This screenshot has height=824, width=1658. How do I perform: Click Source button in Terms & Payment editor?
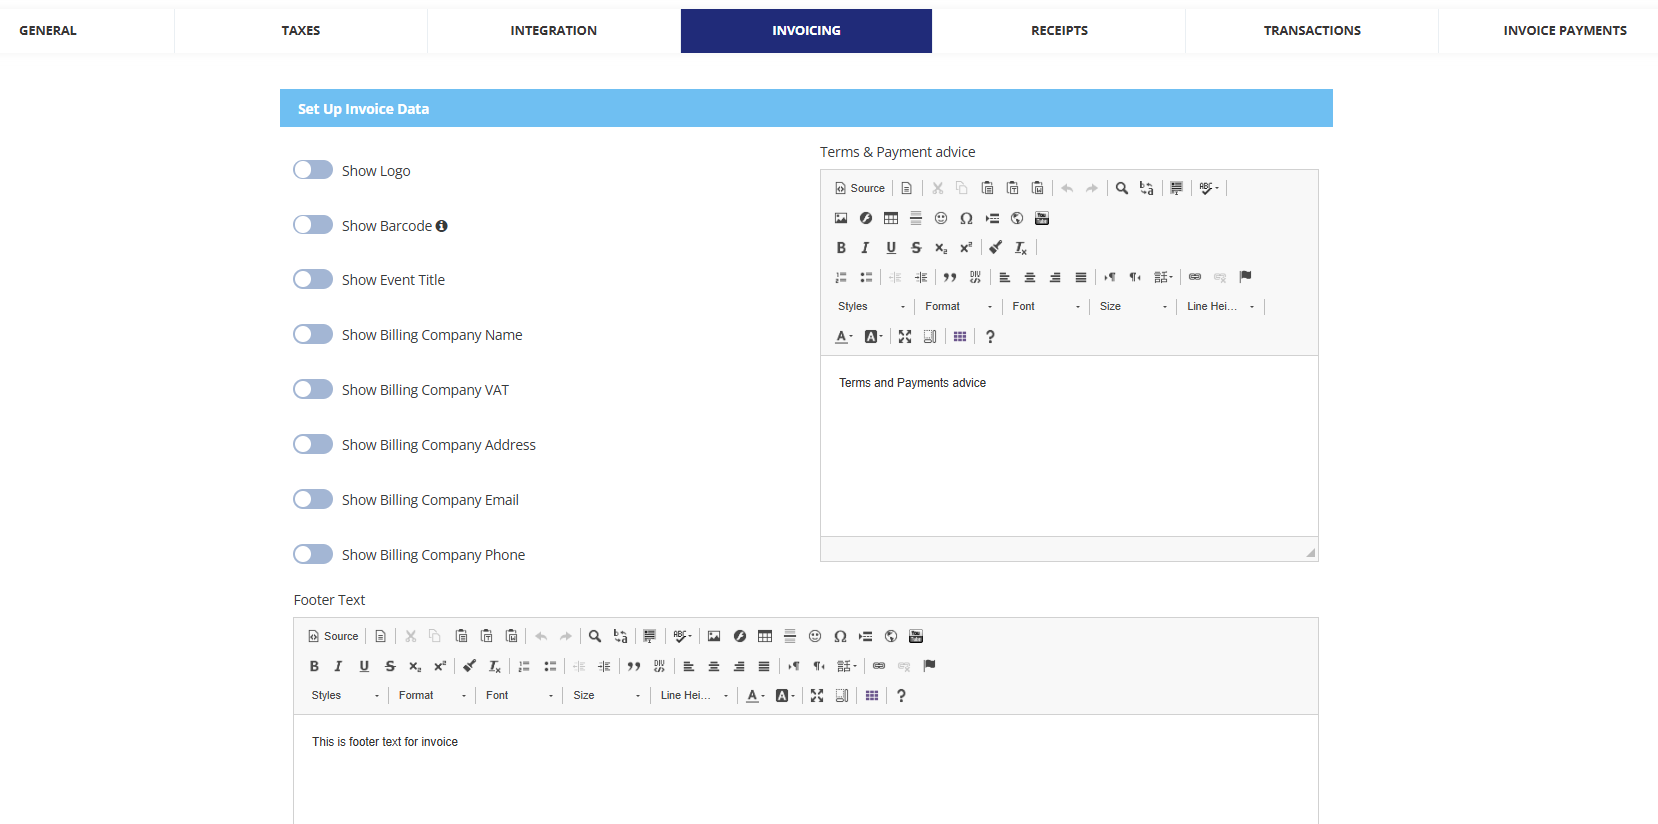[860, 188]
